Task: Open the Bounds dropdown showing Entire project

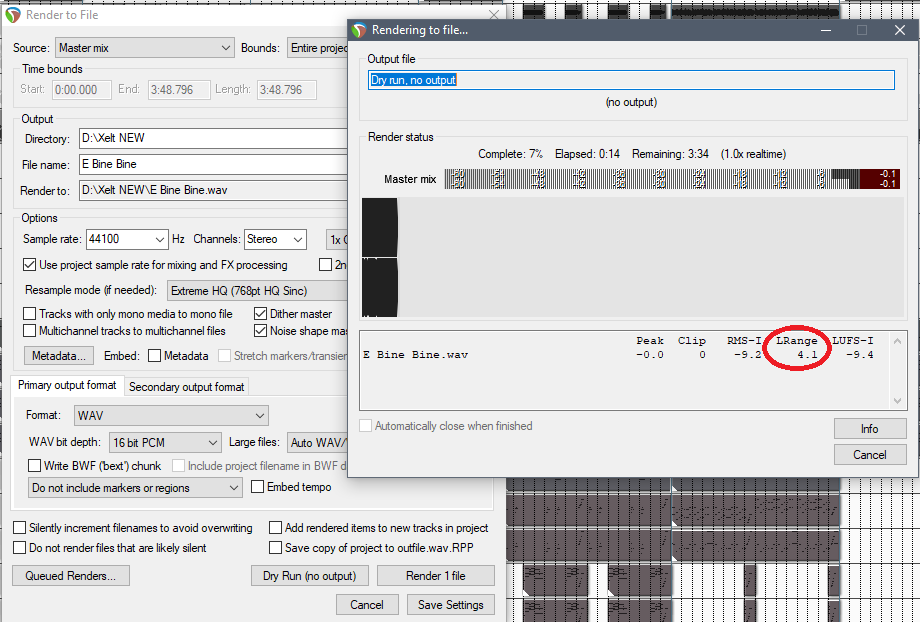Action: (x=317, y=48)
